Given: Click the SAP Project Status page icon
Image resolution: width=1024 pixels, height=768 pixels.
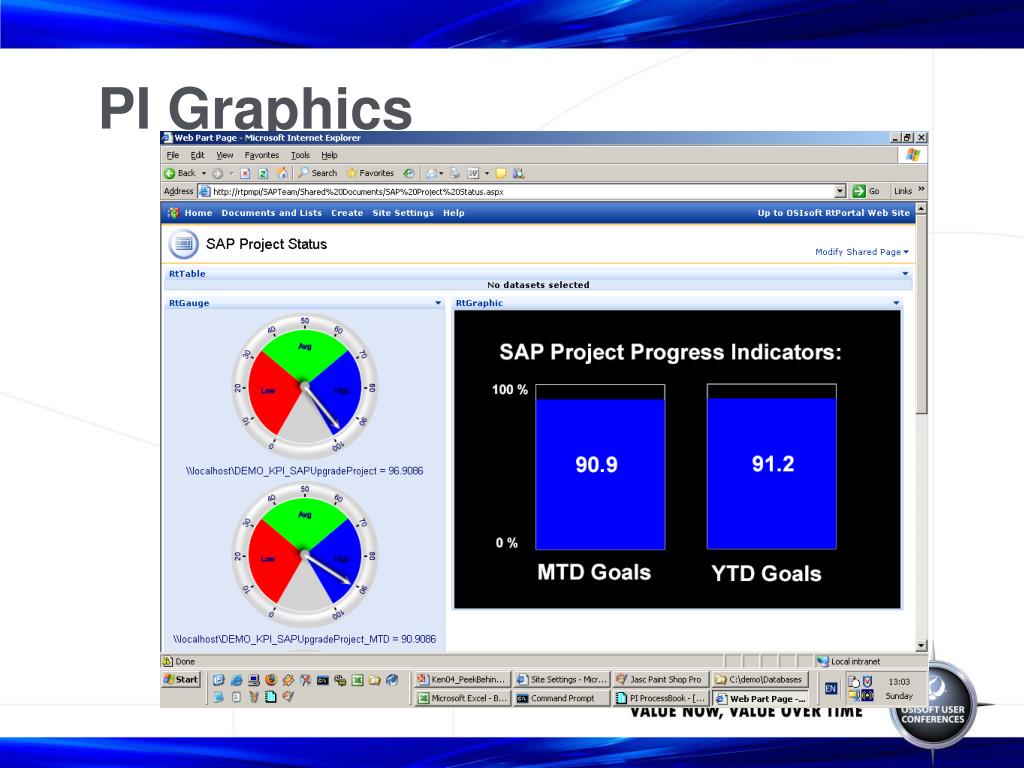Looking at the screenshot, I should [184, 244].
